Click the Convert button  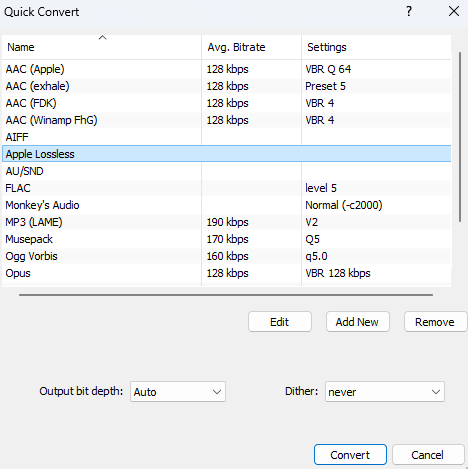coord(350,455)
